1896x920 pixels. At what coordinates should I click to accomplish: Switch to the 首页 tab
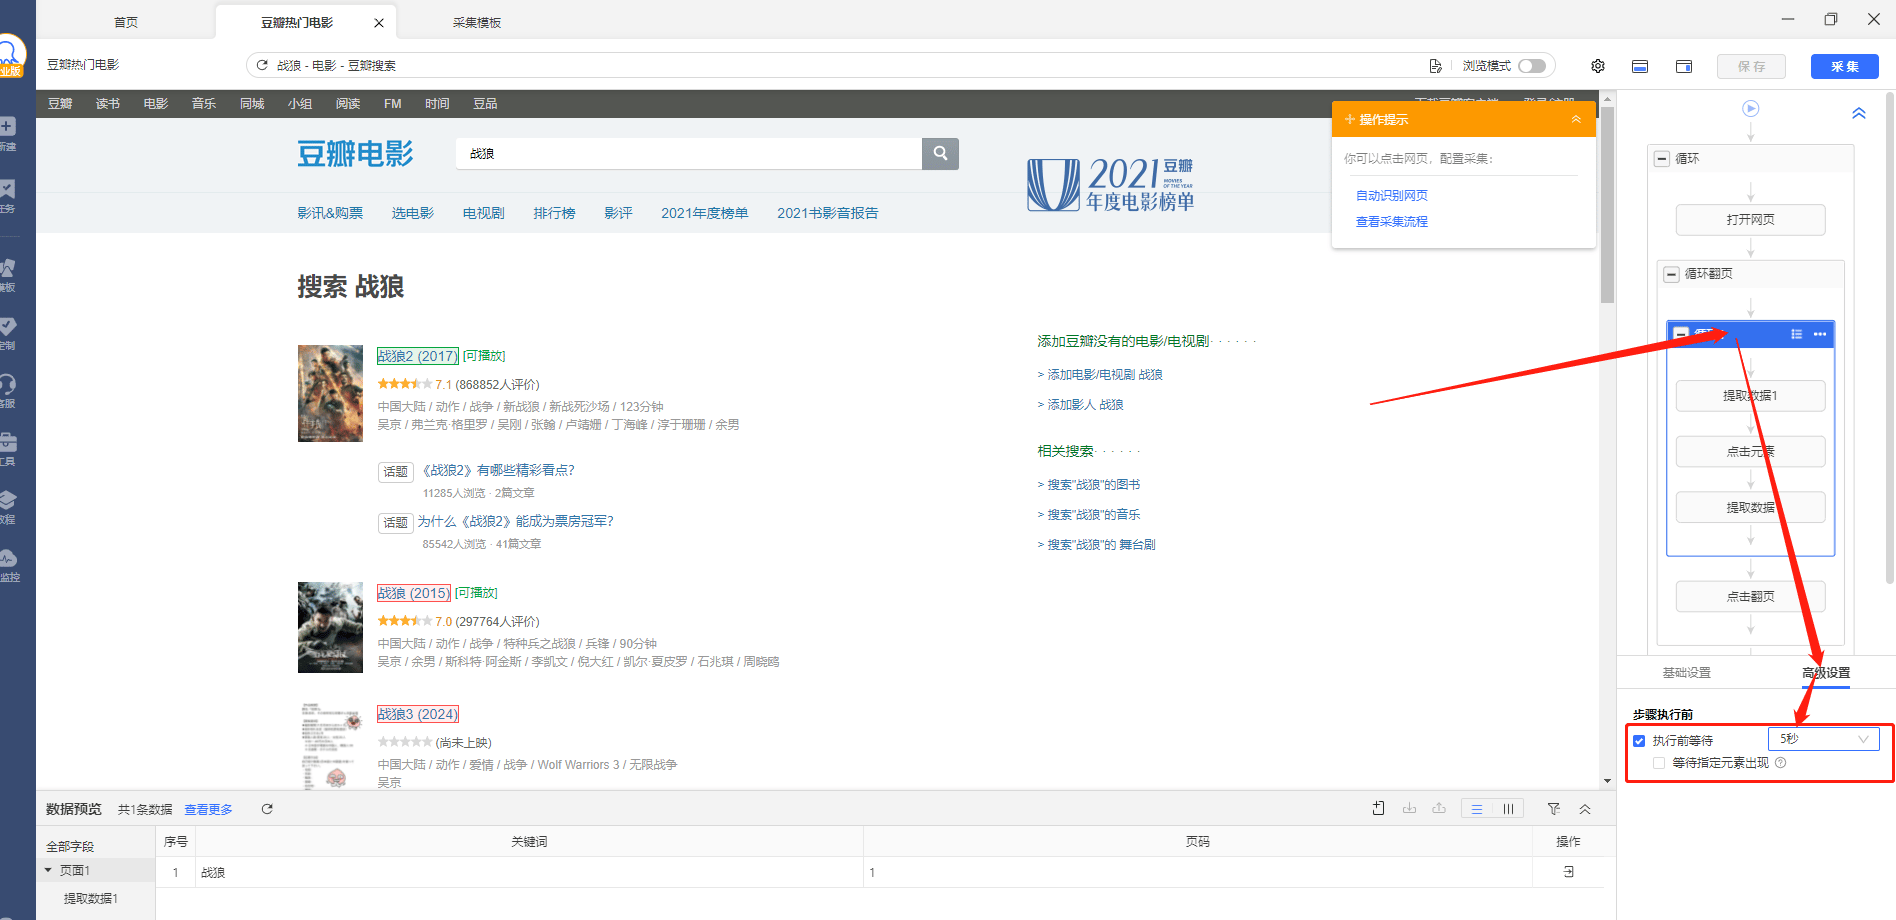click(126, 22)
